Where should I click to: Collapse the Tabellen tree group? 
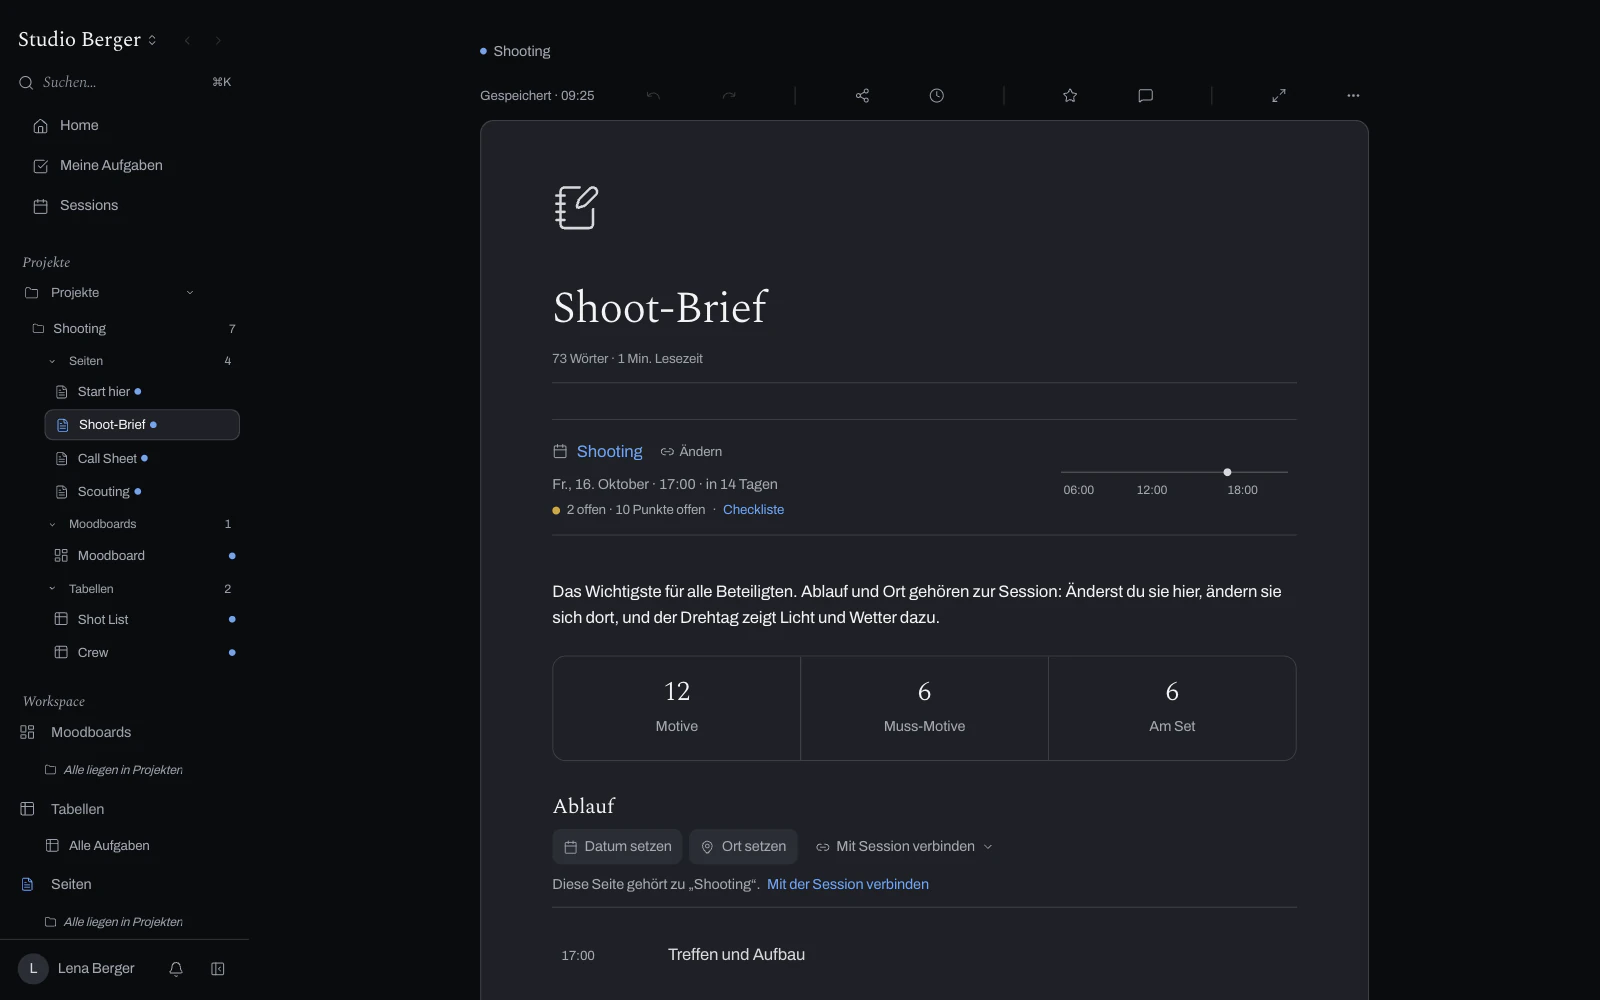(x=52, y=589)
